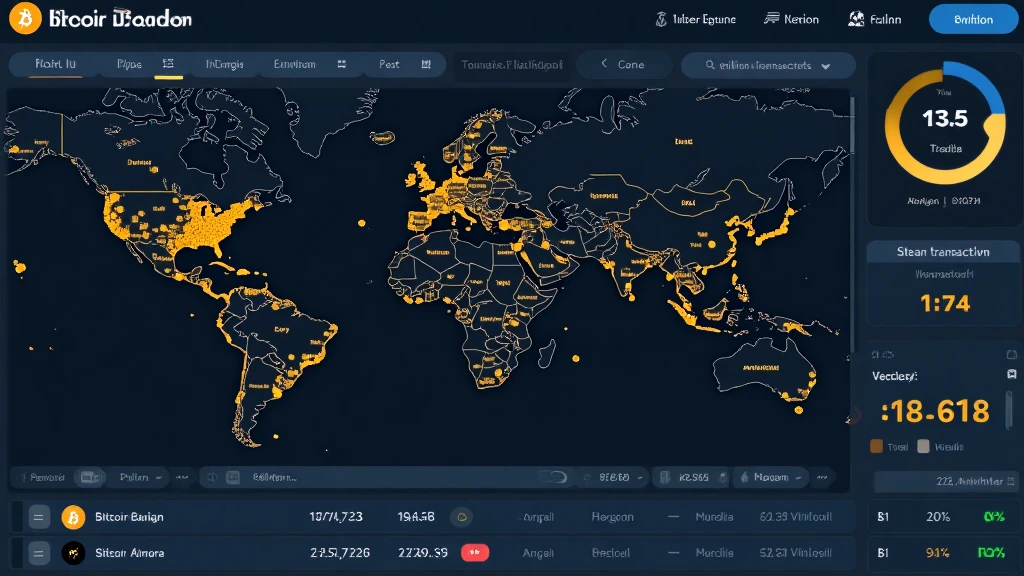Open the 8E8.60 dropdown
Image resolution: width=1024 pixels, height=576 pixels.
[x=614, y=477]
